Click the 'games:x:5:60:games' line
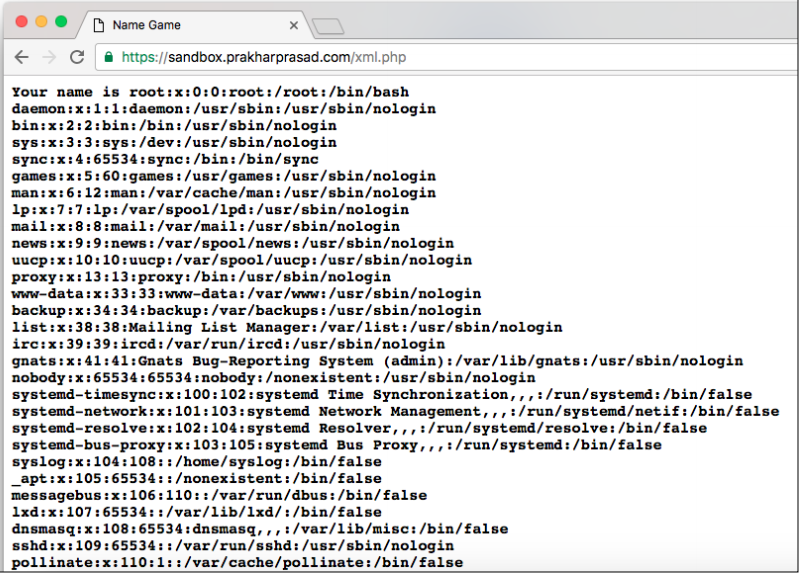The image size is (799, 573). click(x=224, y=176)
